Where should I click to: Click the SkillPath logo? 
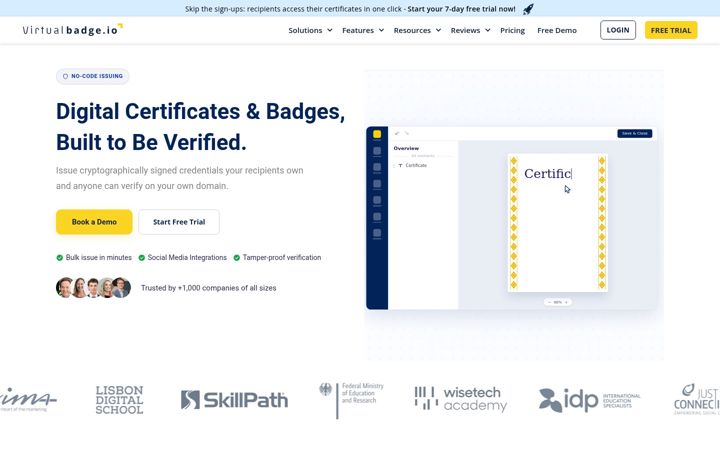pyautogui.click(x=234, y=400)
